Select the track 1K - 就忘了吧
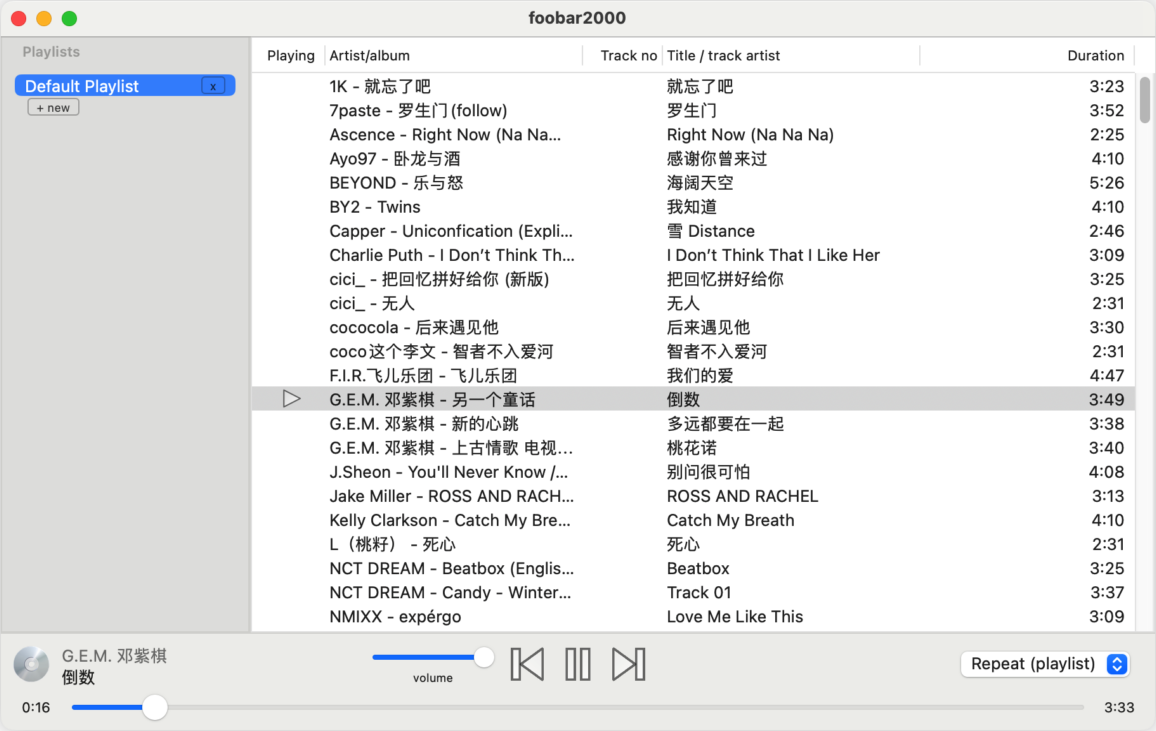This screenshot has width=1156, height=731. click(693, 86)
